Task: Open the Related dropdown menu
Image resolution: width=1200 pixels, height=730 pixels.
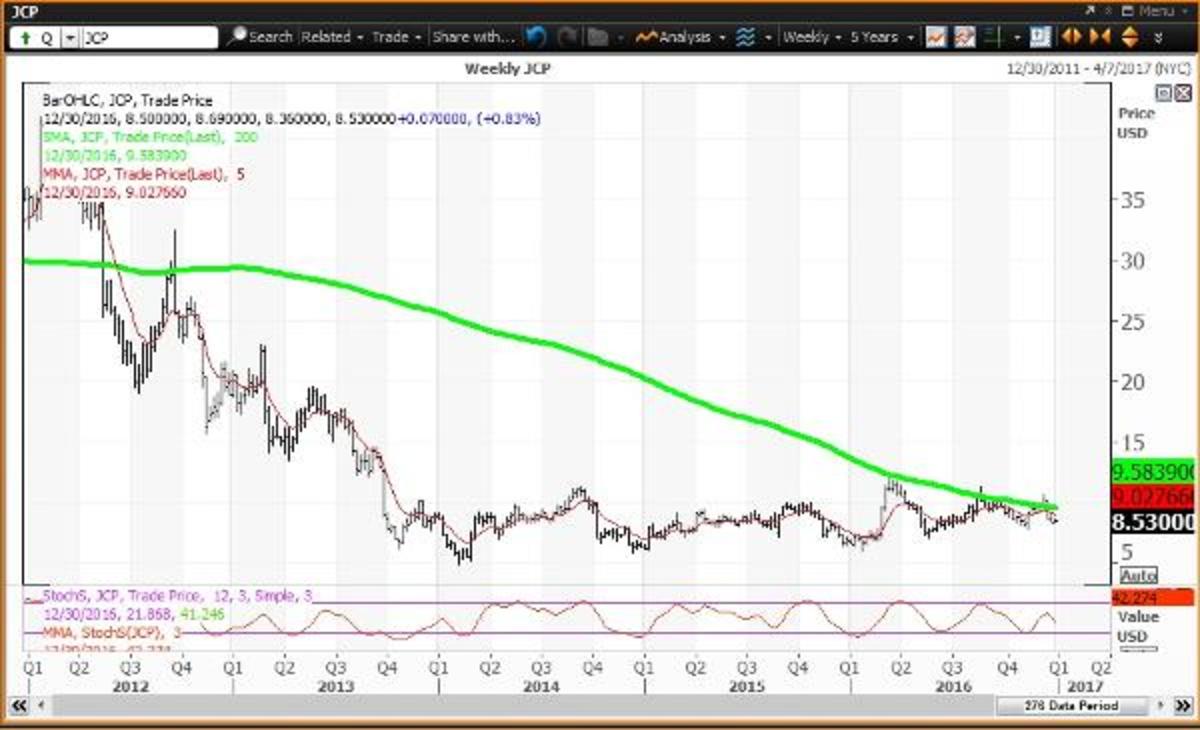Action: pos(332,37)
